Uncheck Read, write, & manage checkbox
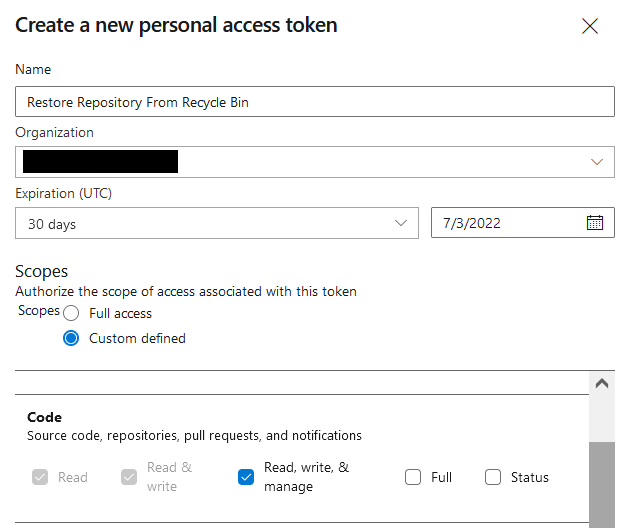 click(x=246, y=477)
